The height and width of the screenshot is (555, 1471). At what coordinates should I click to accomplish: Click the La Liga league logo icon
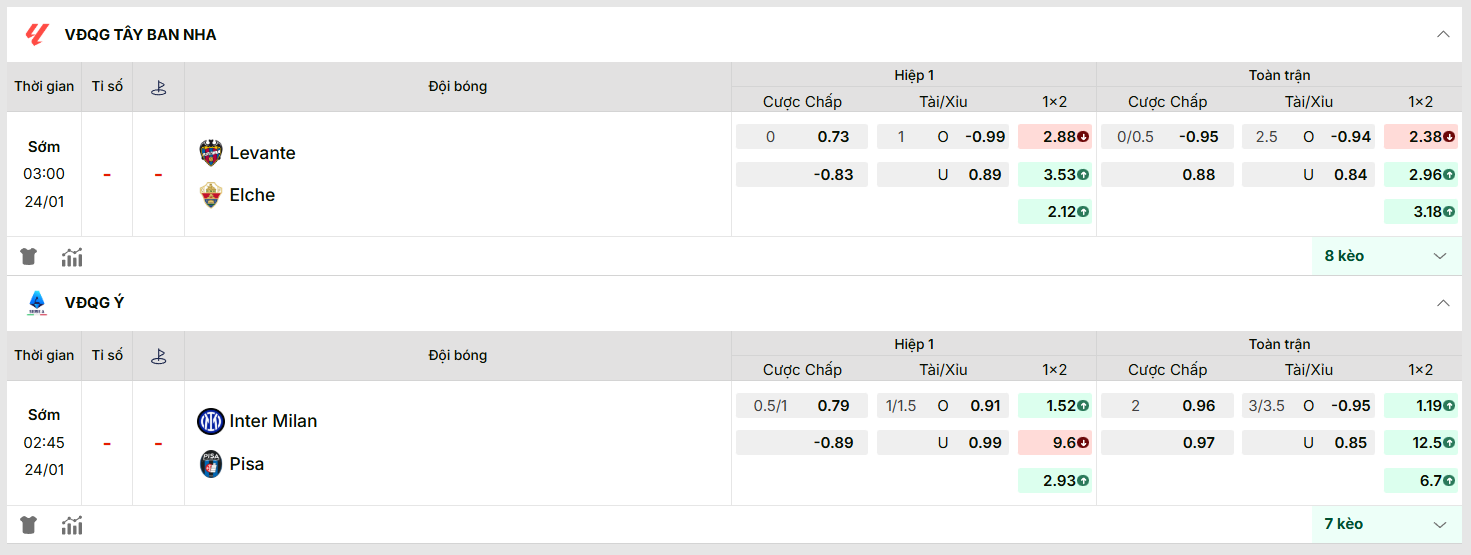pyautogui.click(x=37, y=35)
